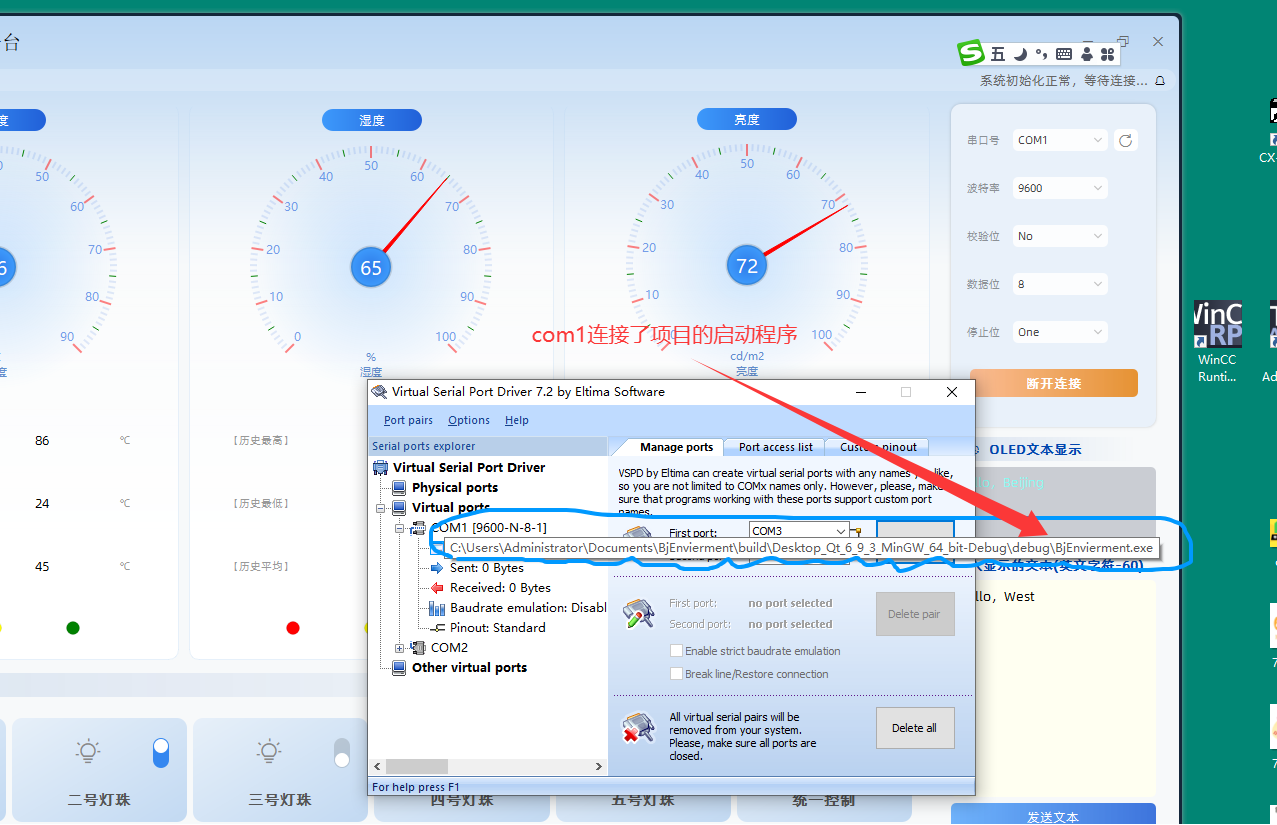Open the 串口号 COM1 dropdown
This screenshot has width=1277, height=825.
(1060, 140)
